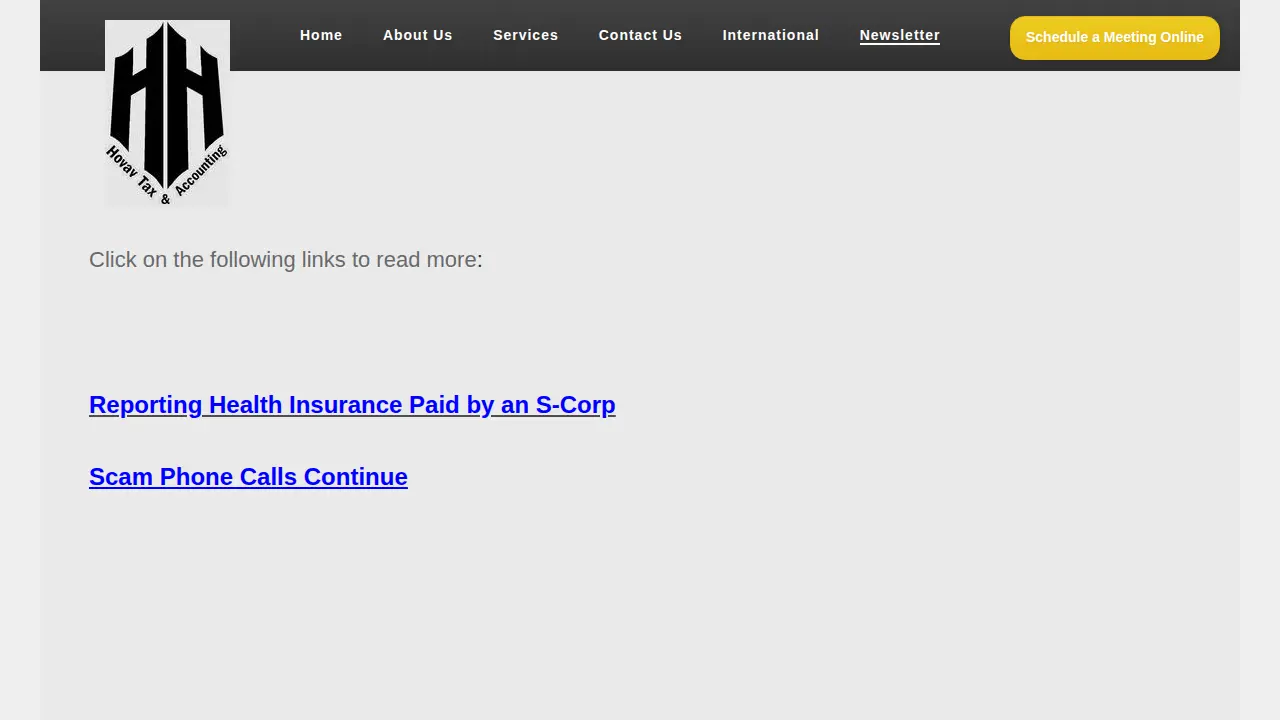Open the Home menu item
This screenshot has height=720, width=1280.
(321, 35)
